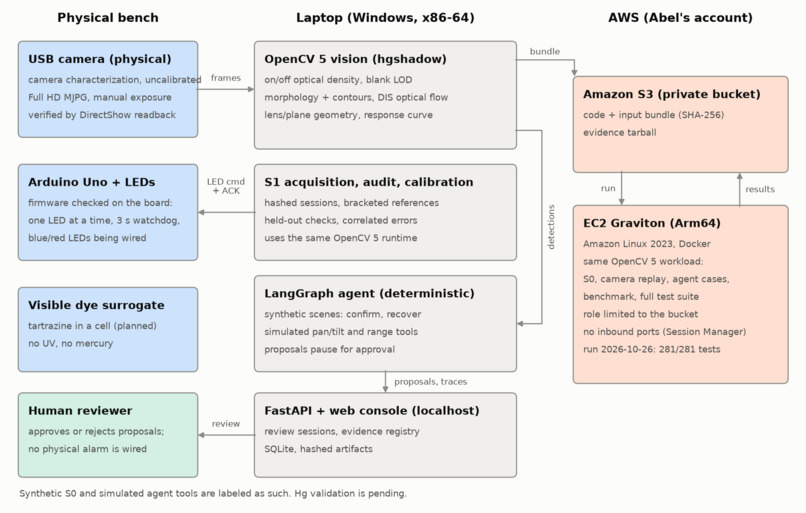Click the 'AWS (Abel's account)' column heading
This screenshot has width=806, height=513.
[x=680, y=17]
